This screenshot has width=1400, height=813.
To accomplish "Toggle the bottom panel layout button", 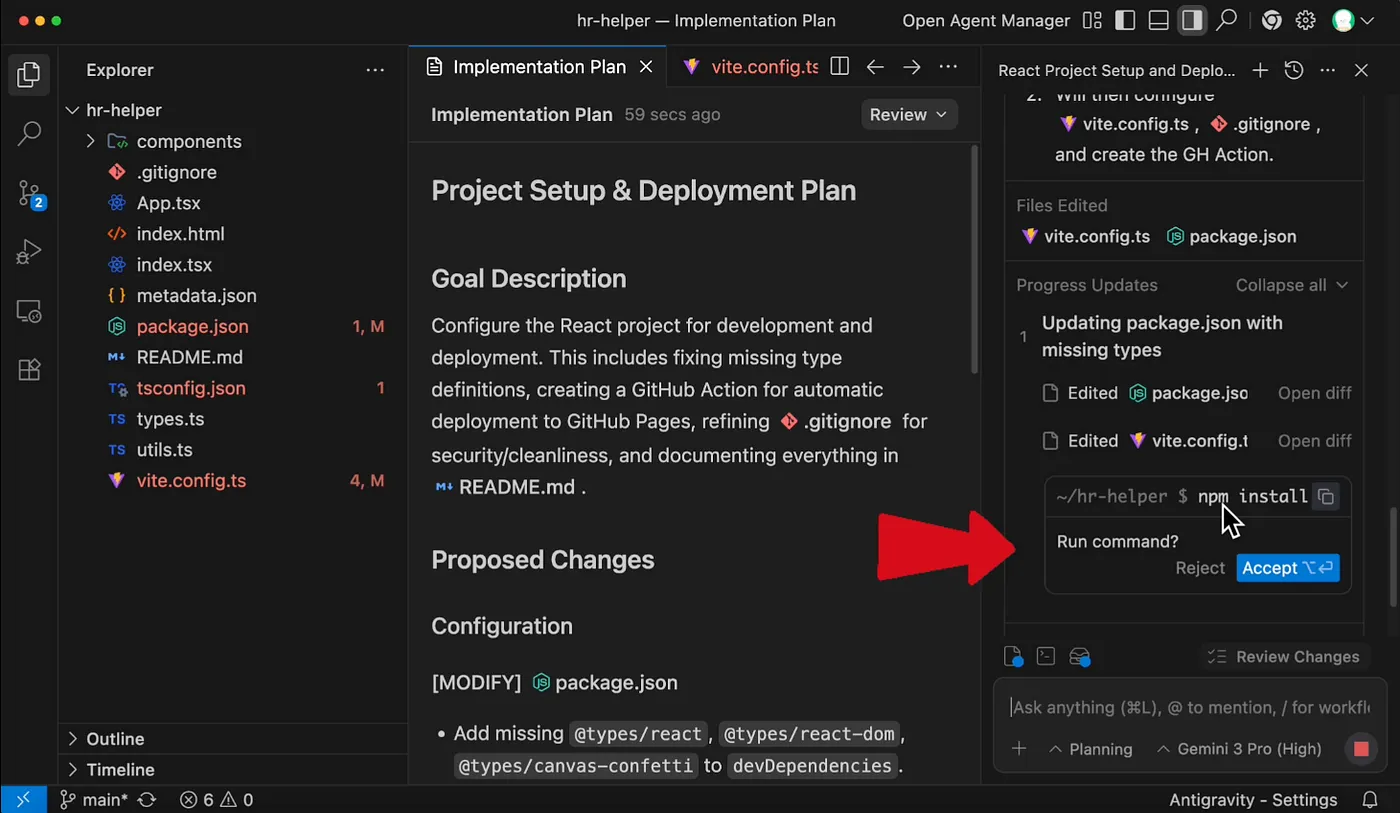I will (1159, 20).
